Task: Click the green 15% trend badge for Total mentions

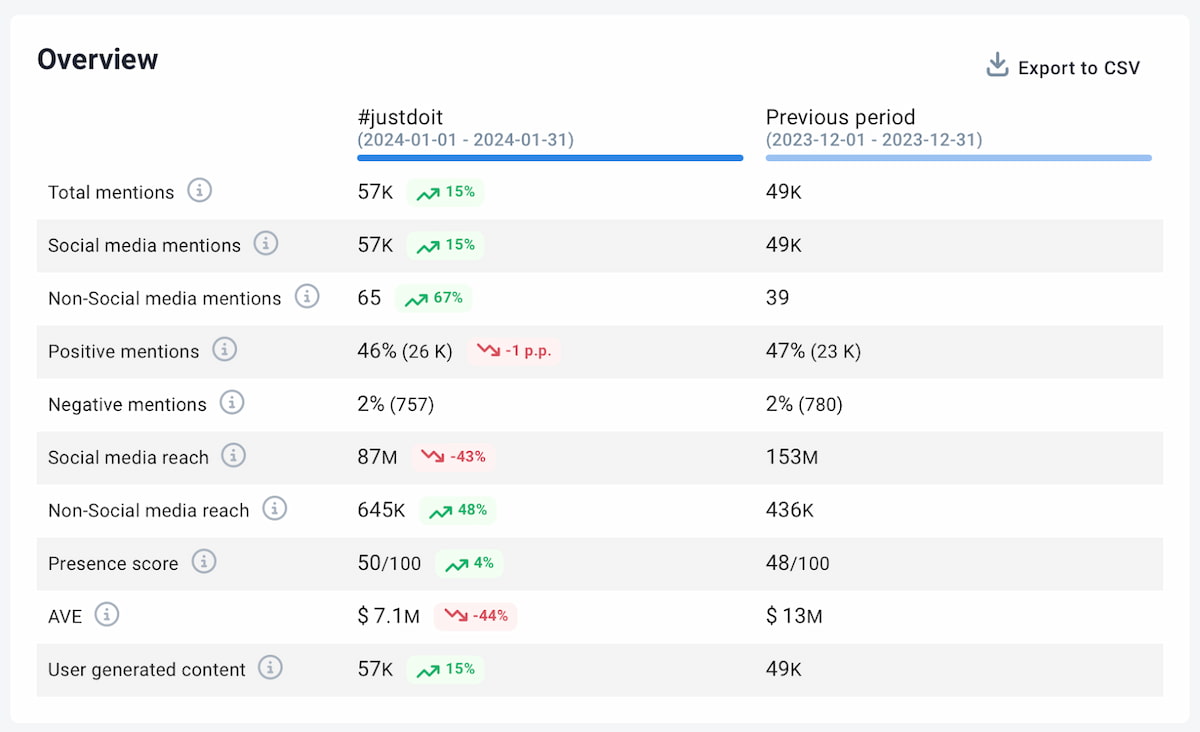Action: point(444,192)
